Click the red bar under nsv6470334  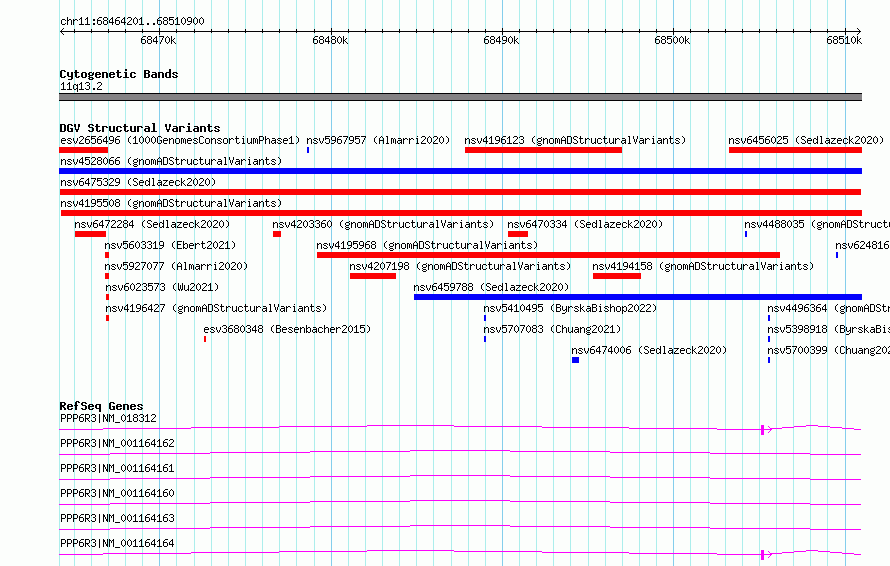(x=518, y=234)
